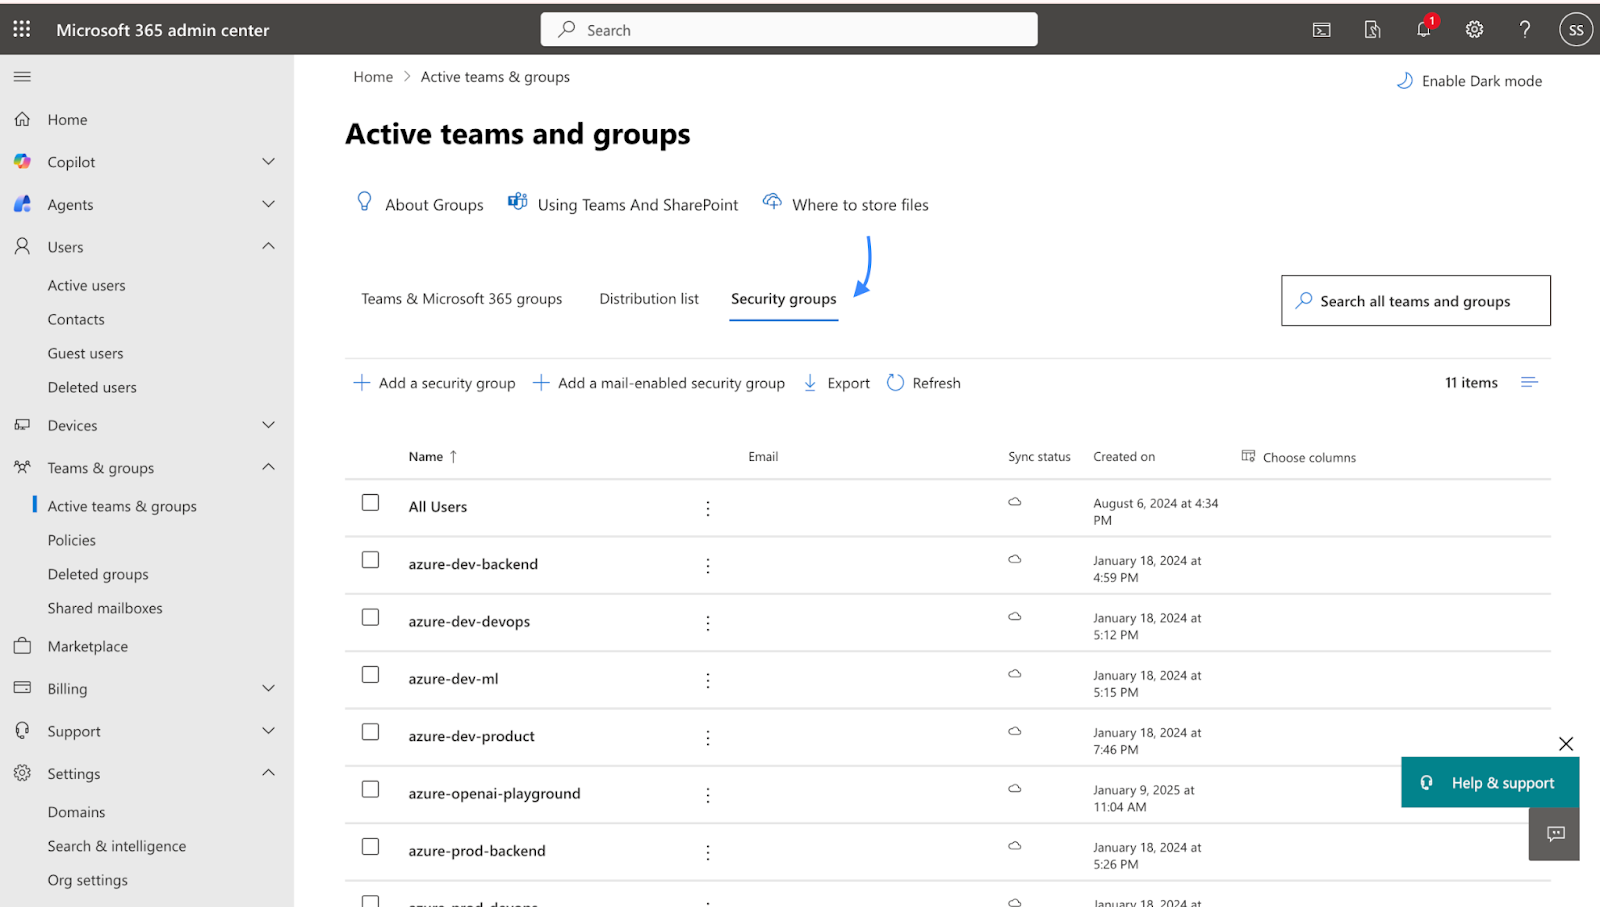The image size is (1600, 907).
Task: Open the settings gear in header
Action: pyautogui.click(x=1474, y=30)
